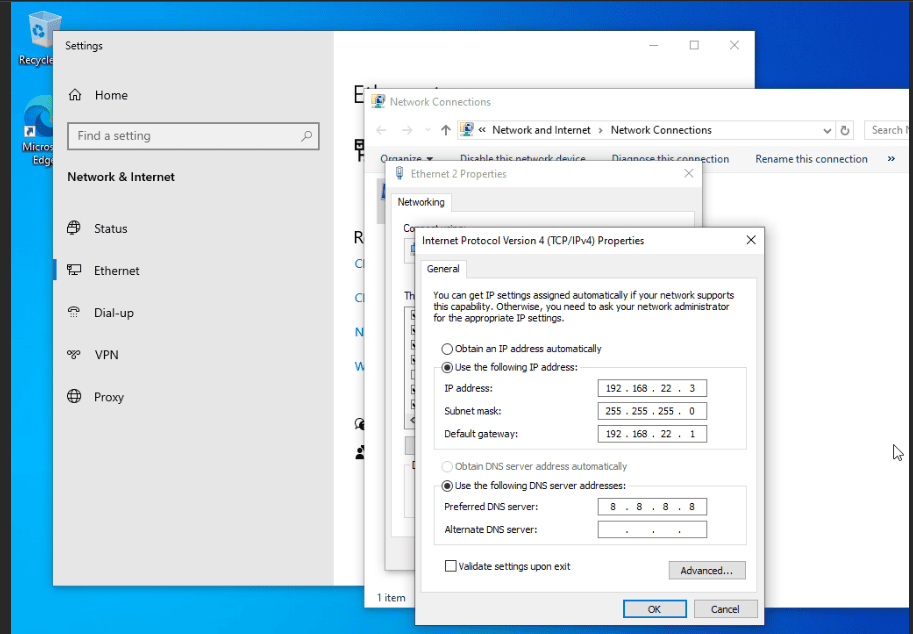Image resolution: width=913 pixels, height=634 pixels.
Task: Click the Alternate DNS server field
Action: coord(652,530)
